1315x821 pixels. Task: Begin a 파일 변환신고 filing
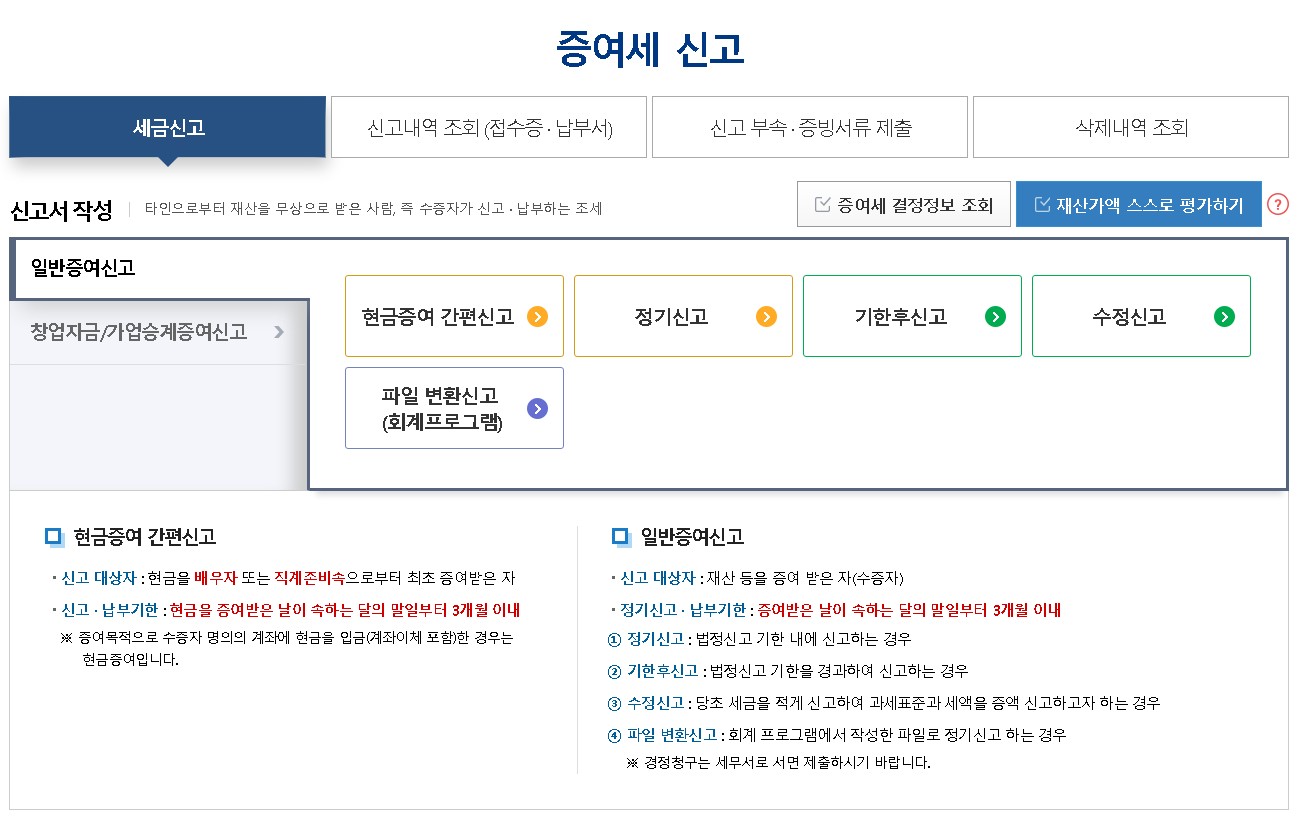[454, 408]
